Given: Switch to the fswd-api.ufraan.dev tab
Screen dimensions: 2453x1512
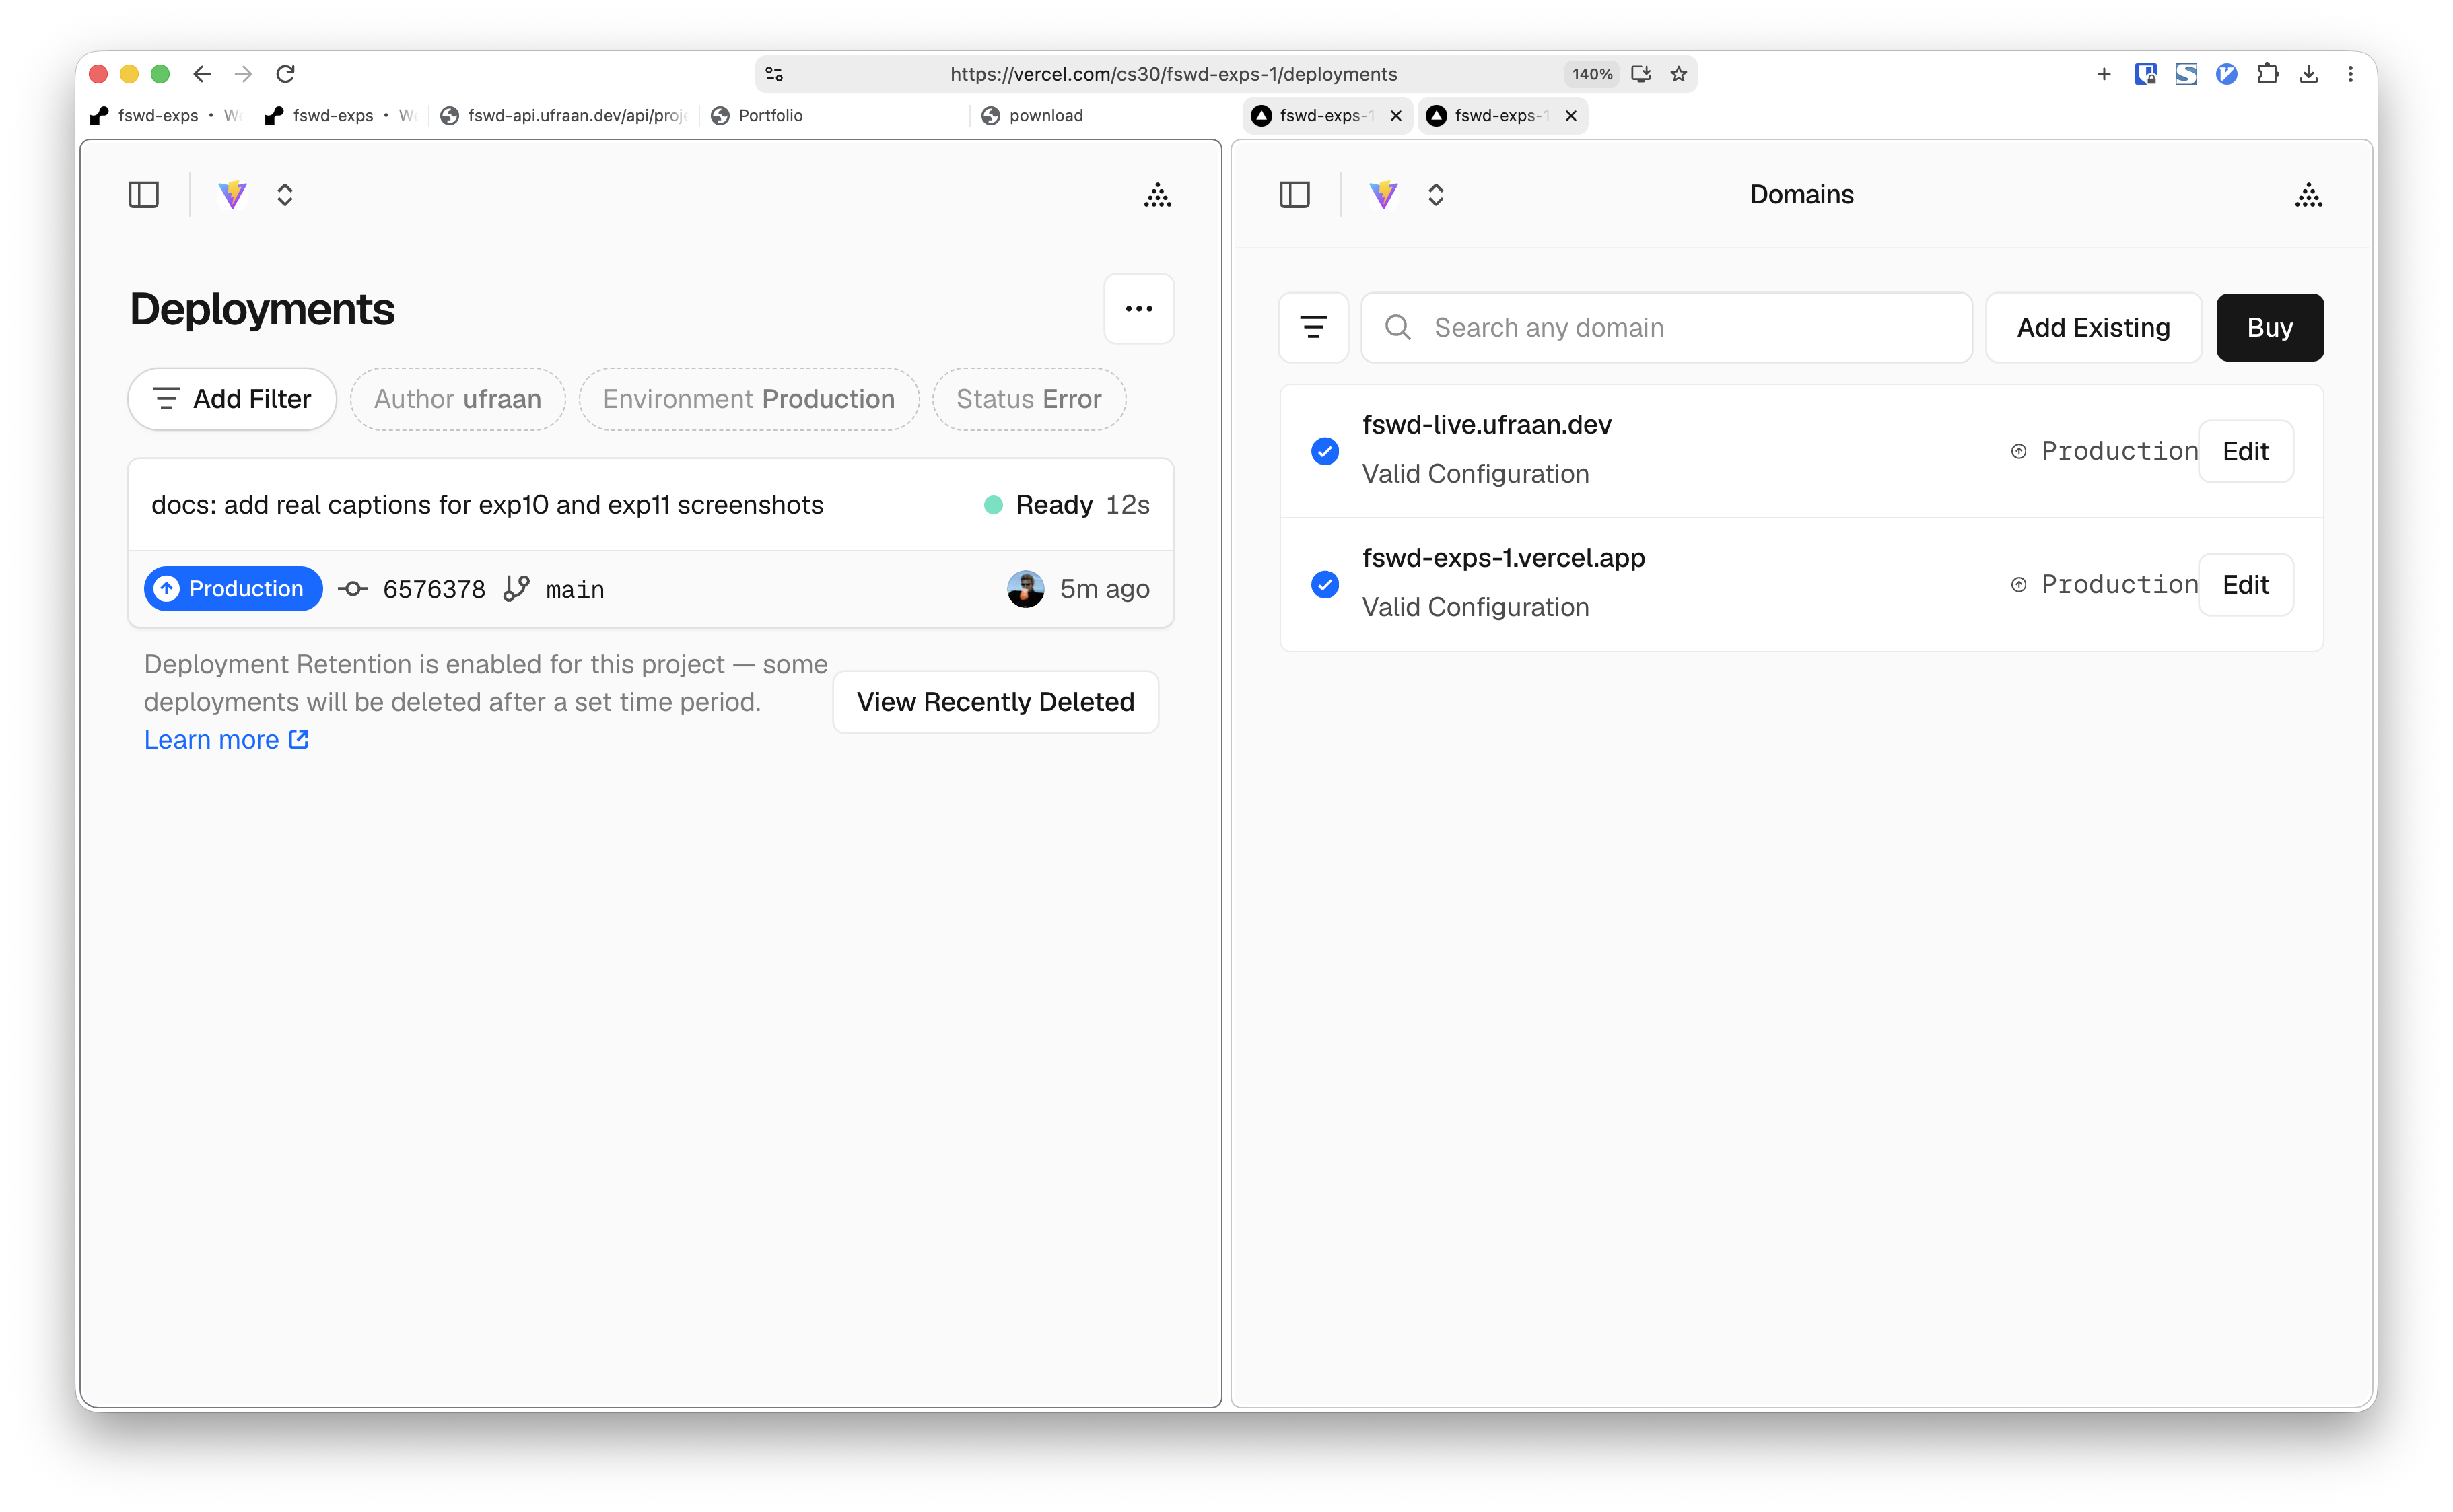Looking at the screenshot, I should tap(564, 115).
